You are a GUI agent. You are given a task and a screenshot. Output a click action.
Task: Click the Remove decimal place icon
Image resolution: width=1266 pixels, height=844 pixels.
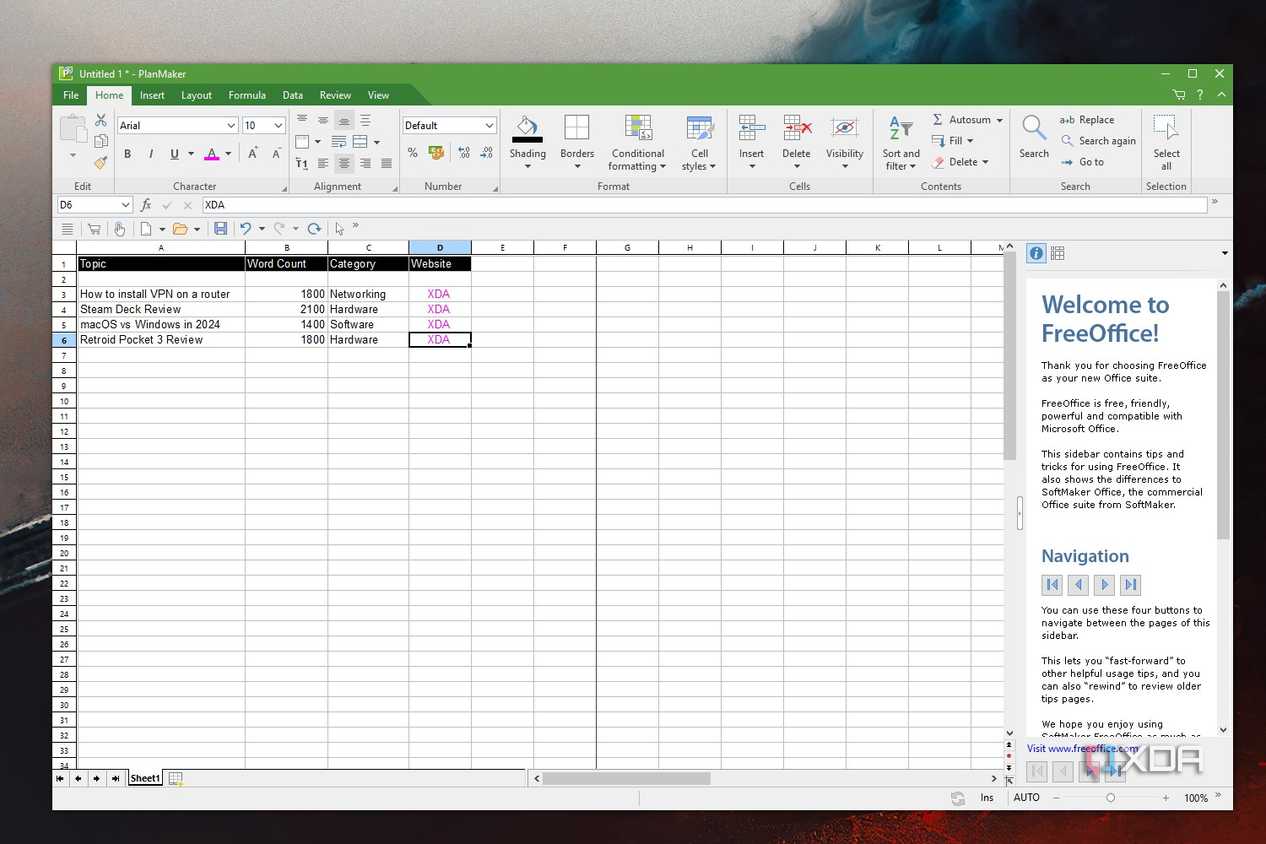(x=486, y=153)
